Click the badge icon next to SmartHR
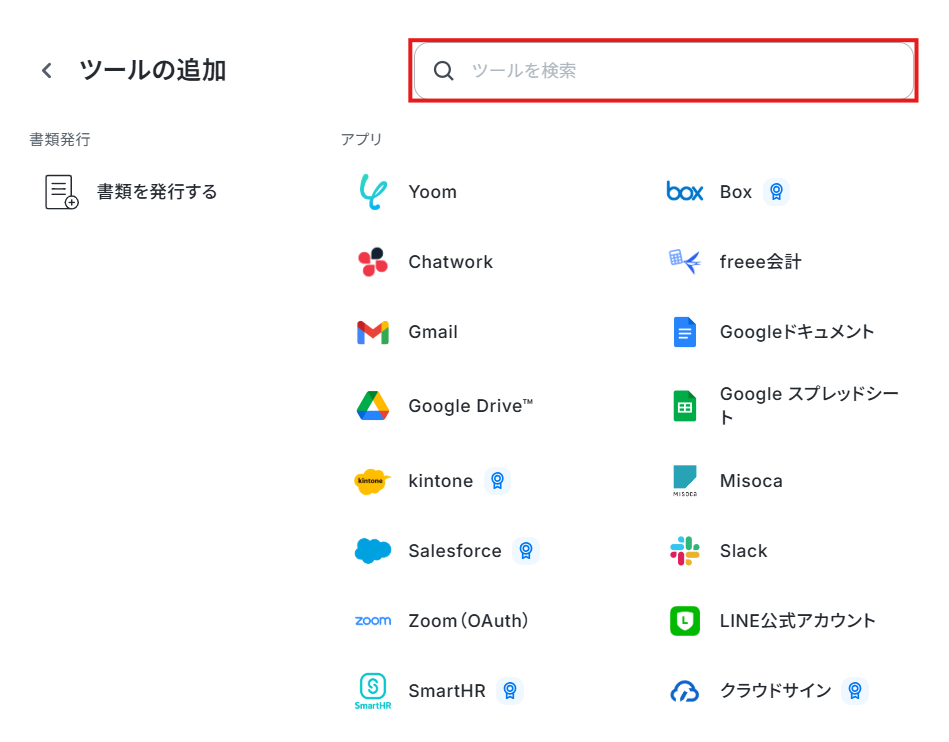 (x=510, y=691)
